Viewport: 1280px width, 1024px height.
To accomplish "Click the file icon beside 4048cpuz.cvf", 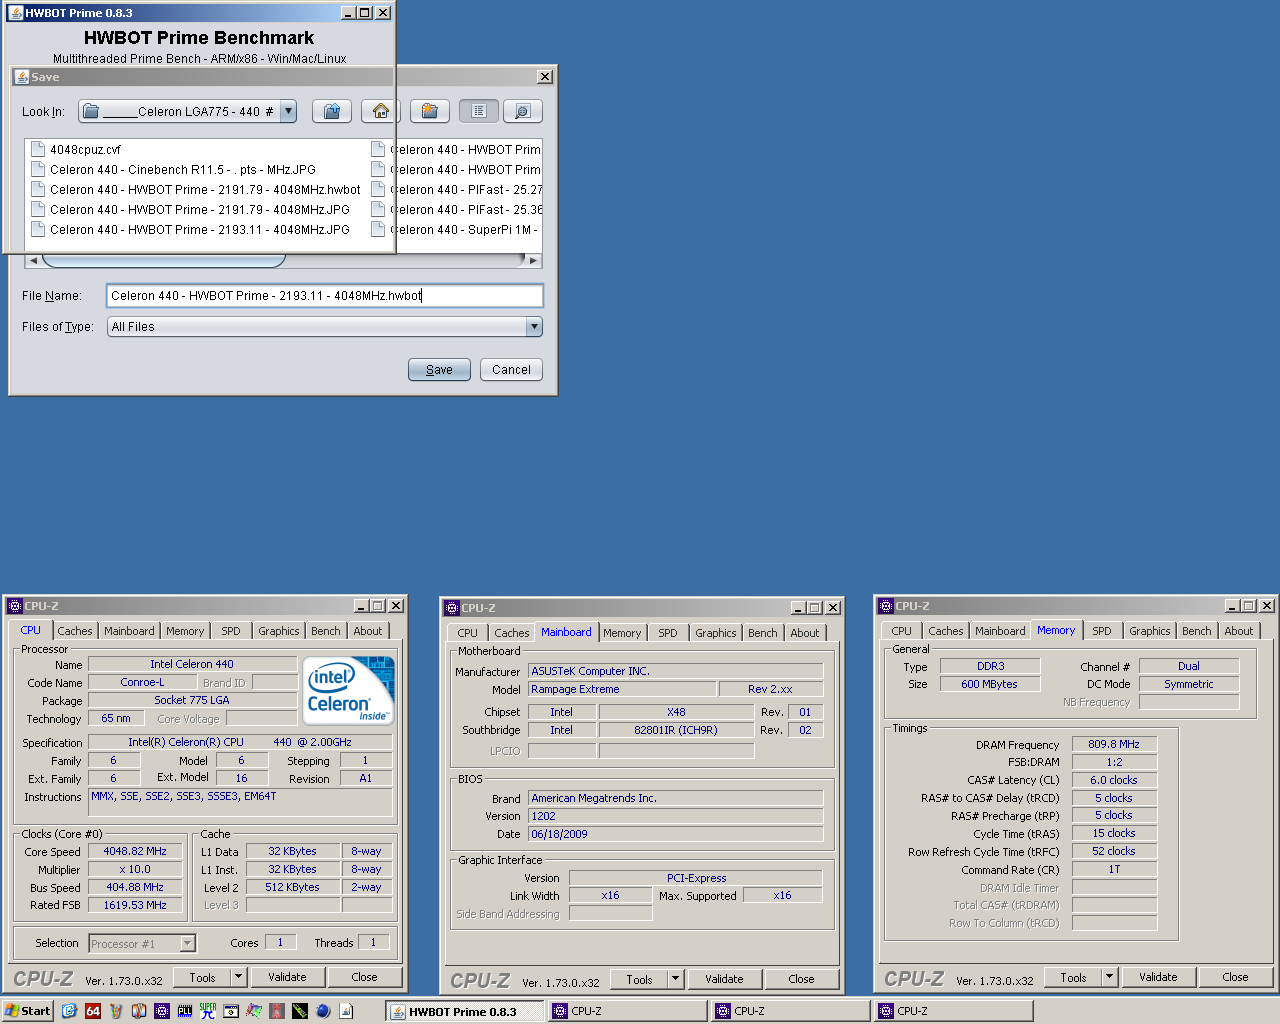I will pyautogui.click(x=38, y=149).
